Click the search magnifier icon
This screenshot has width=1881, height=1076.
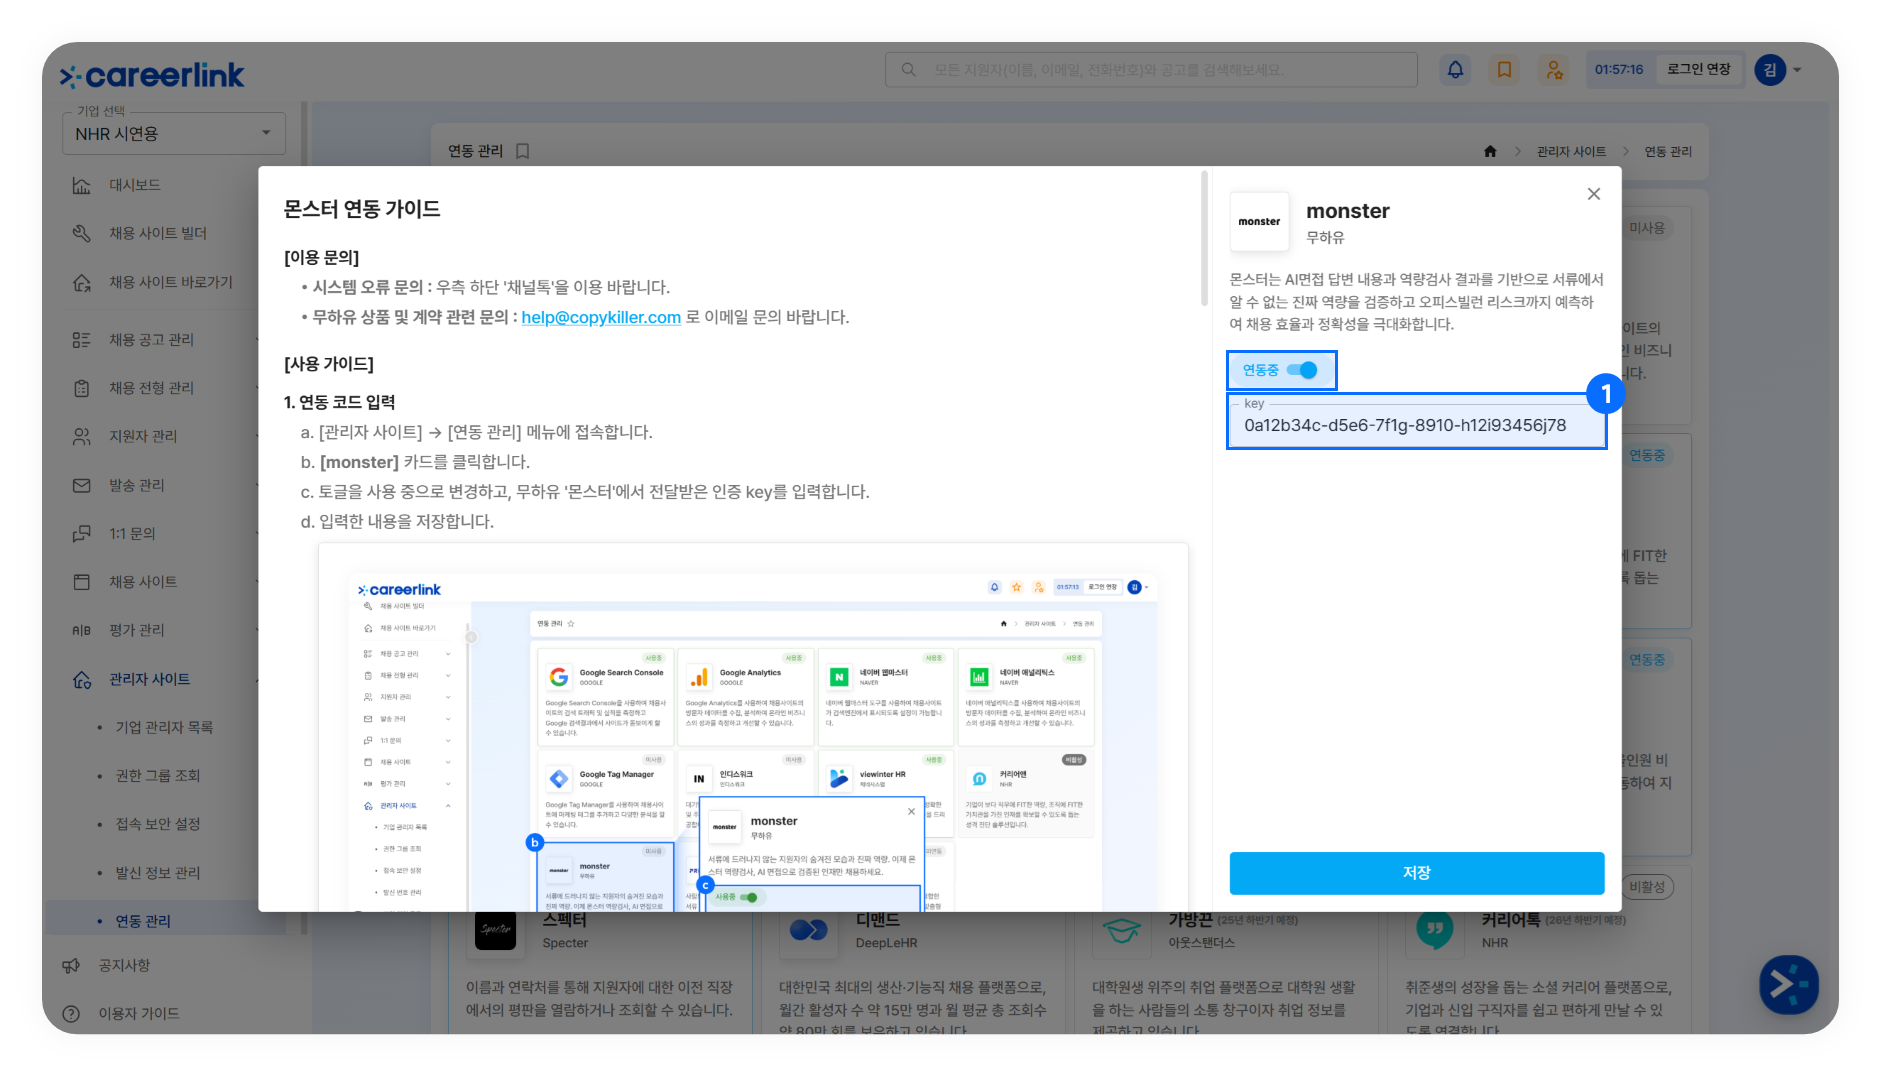point(908,70)
